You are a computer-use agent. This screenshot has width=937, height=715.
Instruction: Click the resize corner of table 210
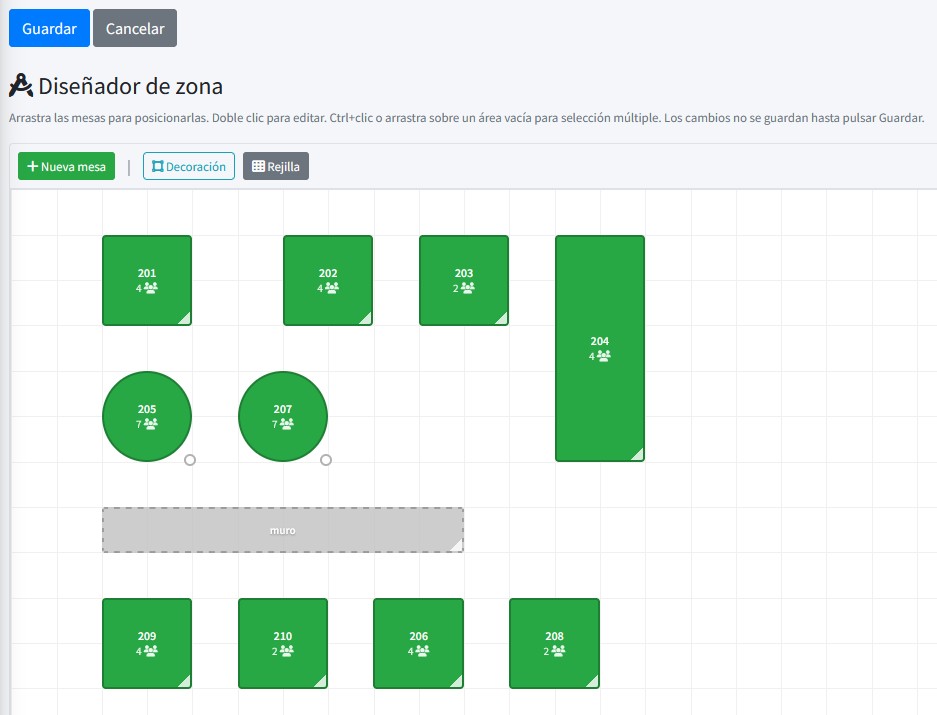(x=320, y=681)
